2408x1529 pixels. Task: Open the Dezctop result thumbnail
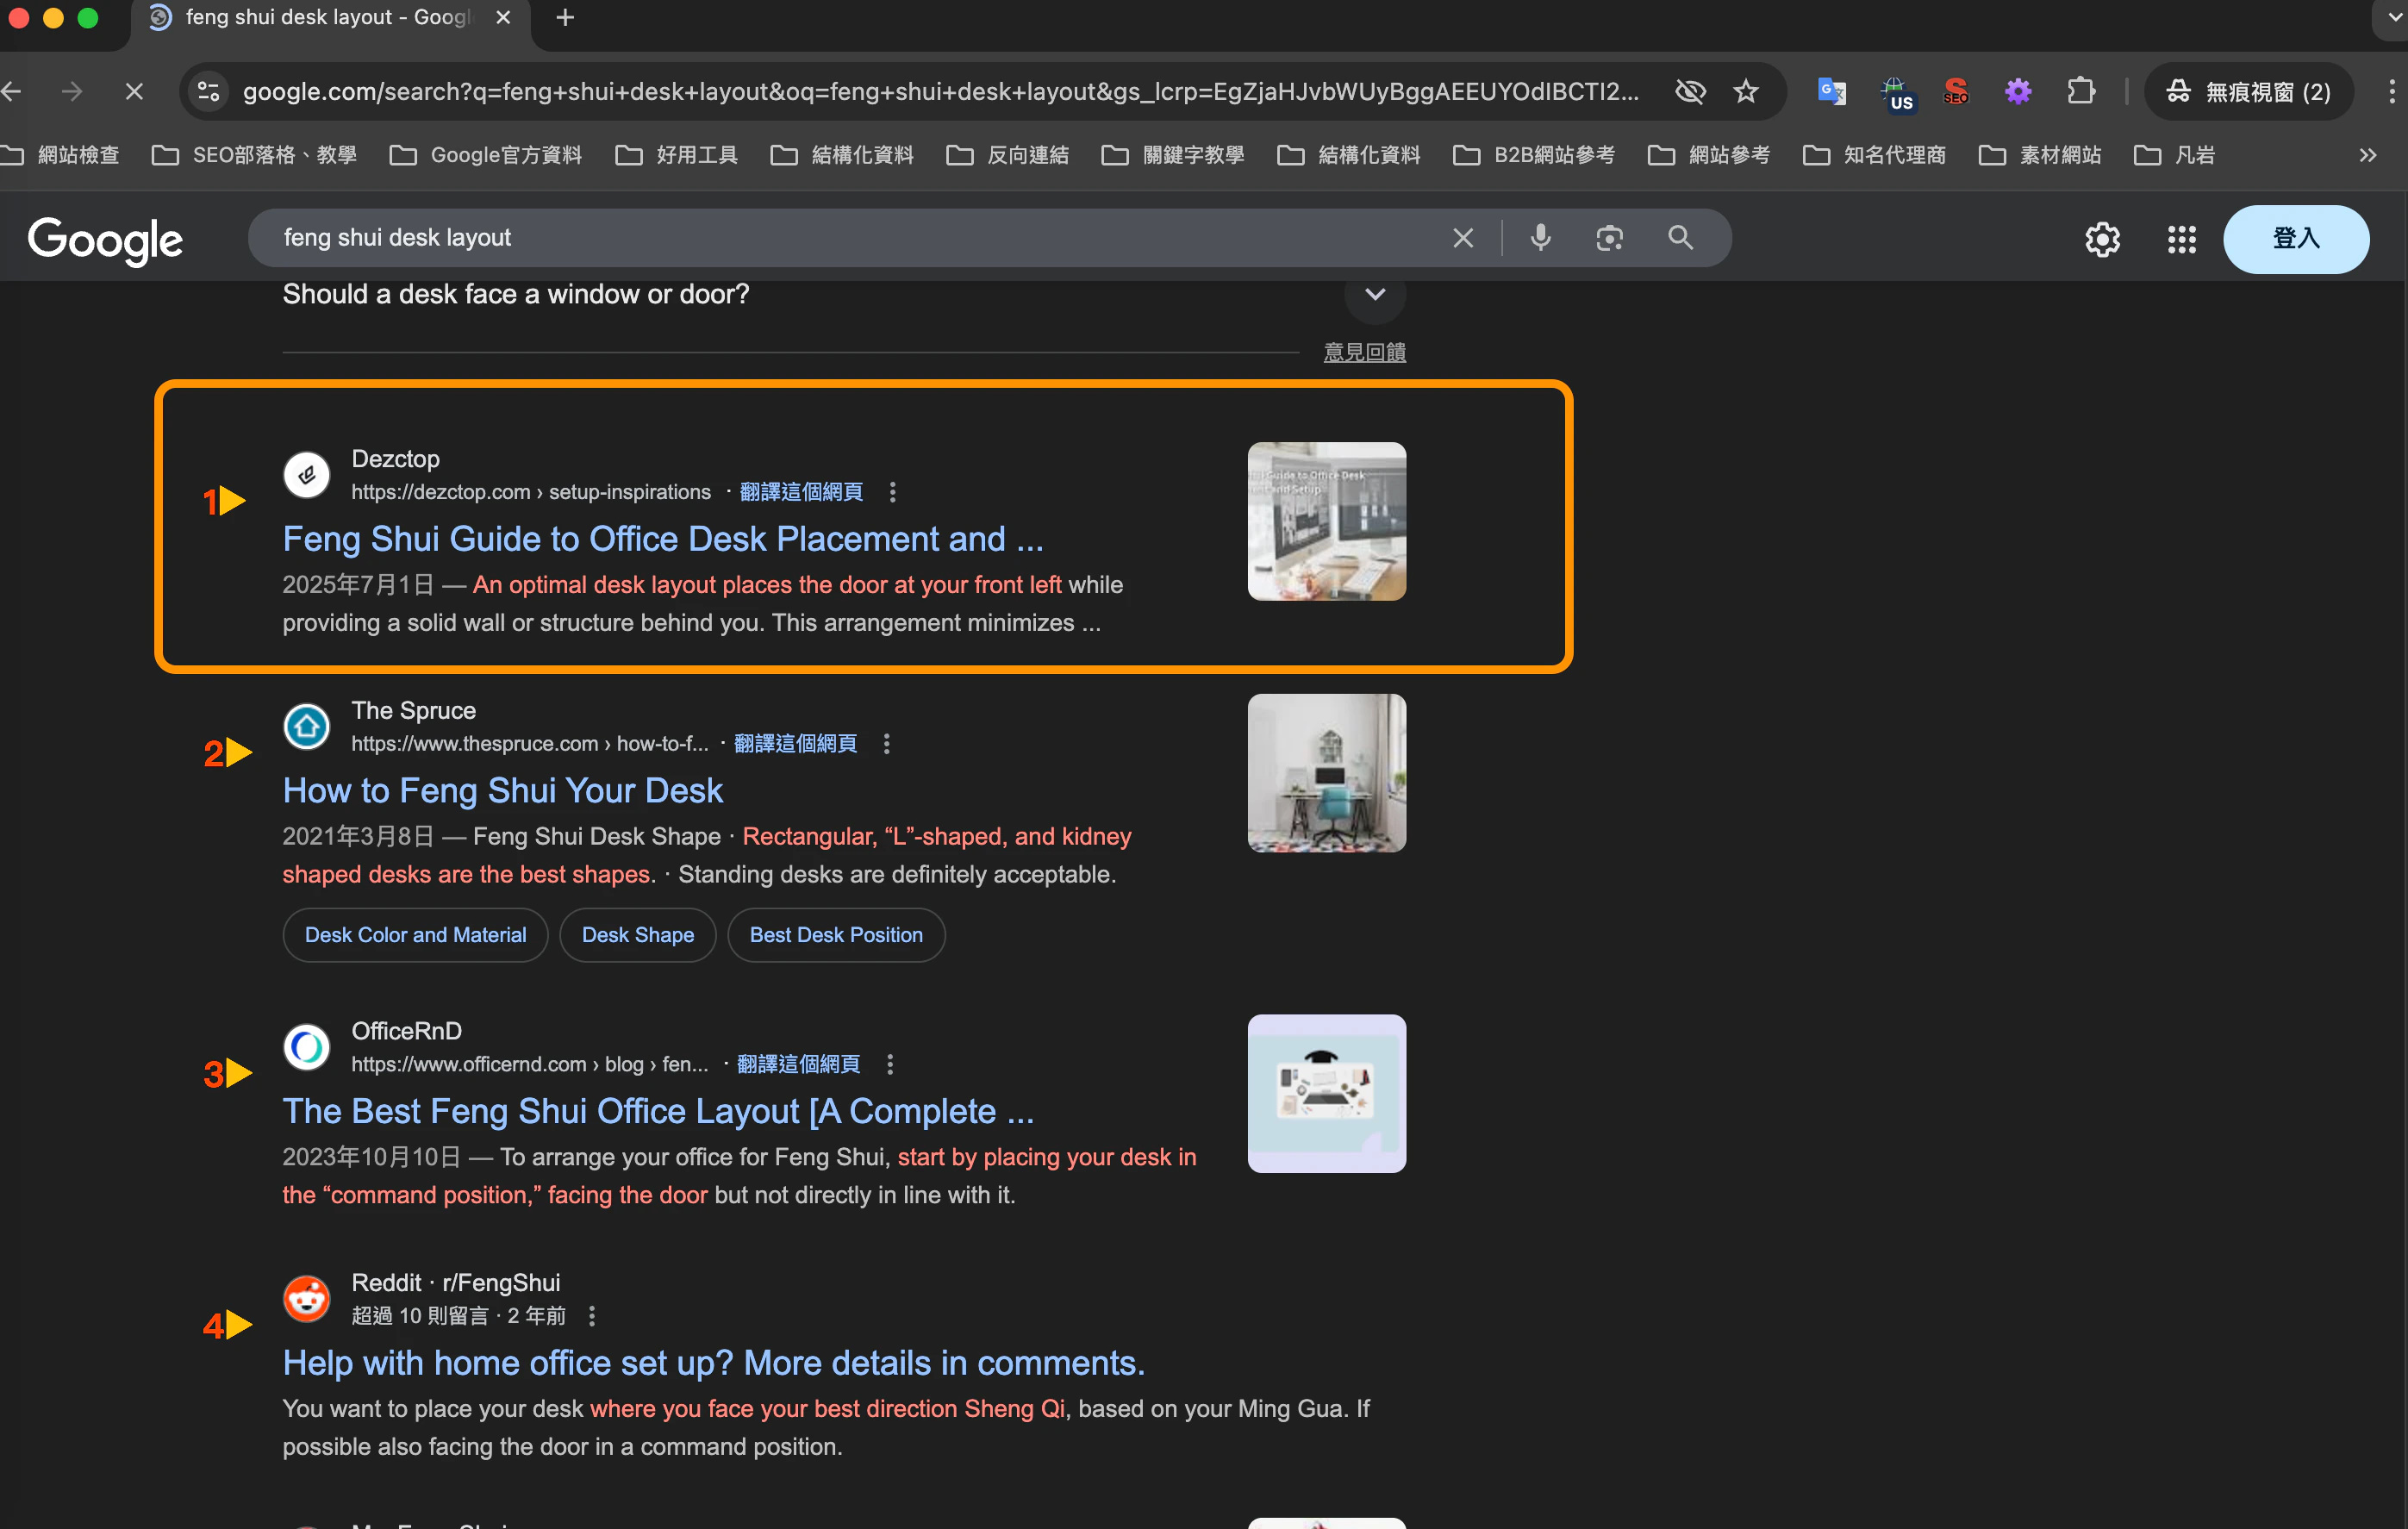[x=1327, y=521]
